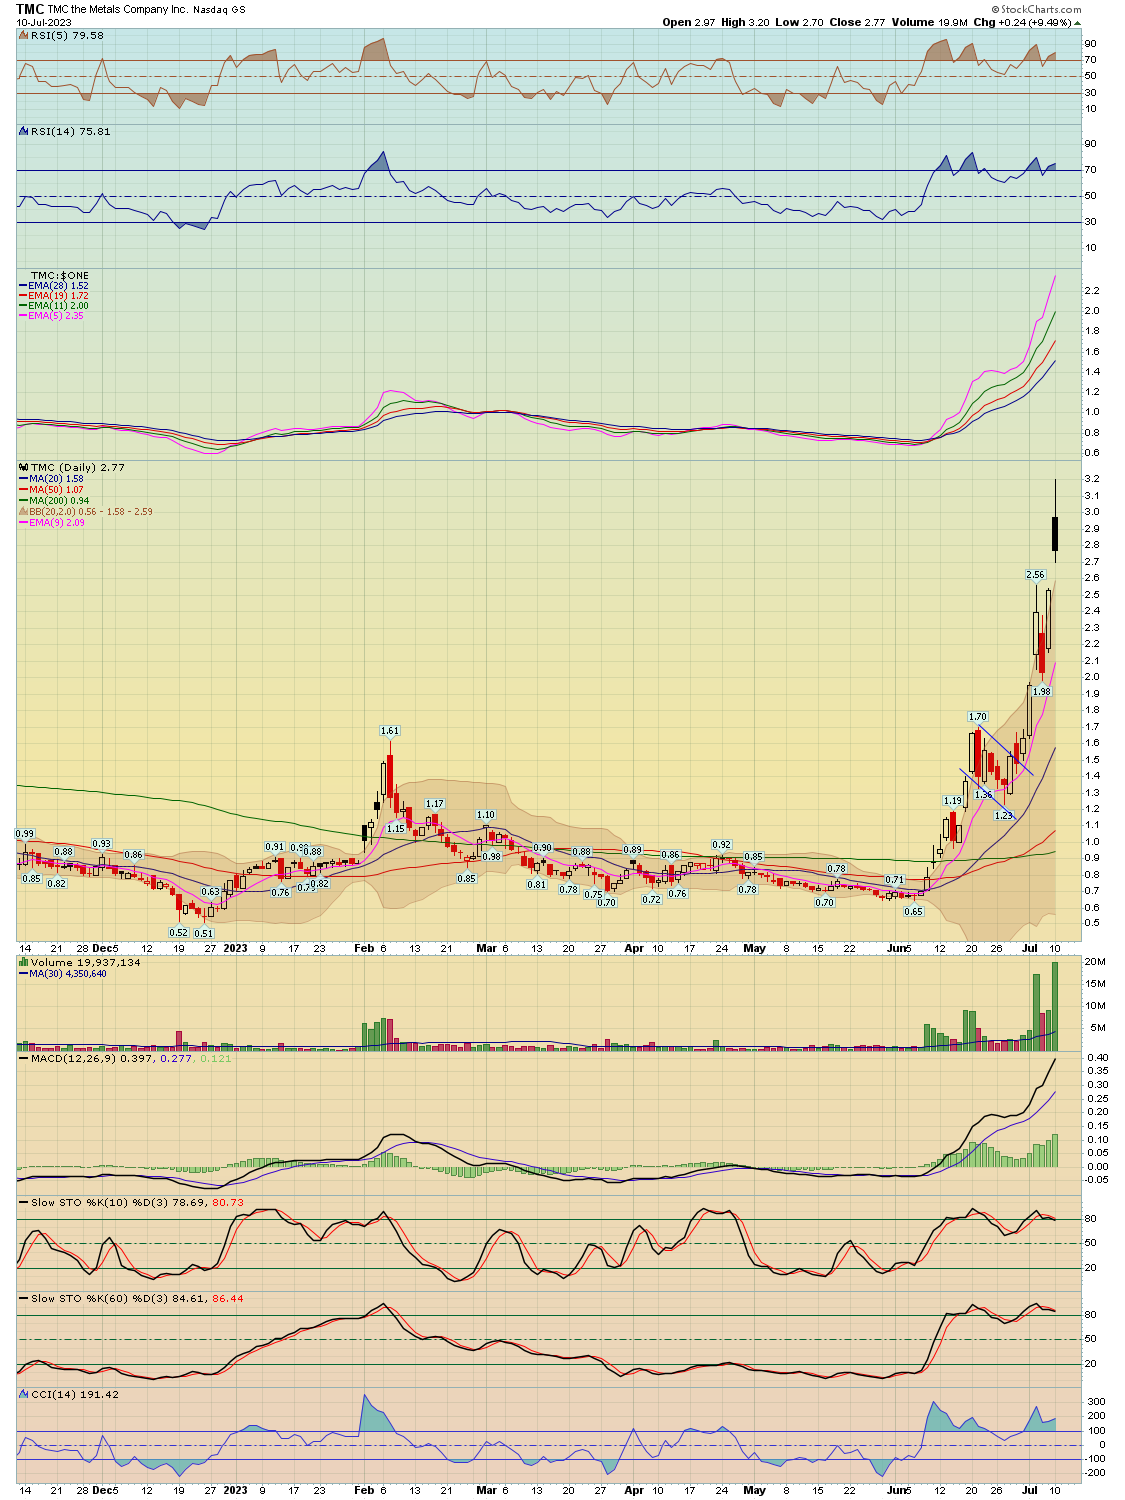This screenshot has width=1125, height=1500.
Task: Click the chart date '10-Jul-2023'
Action: coord(44,22)
